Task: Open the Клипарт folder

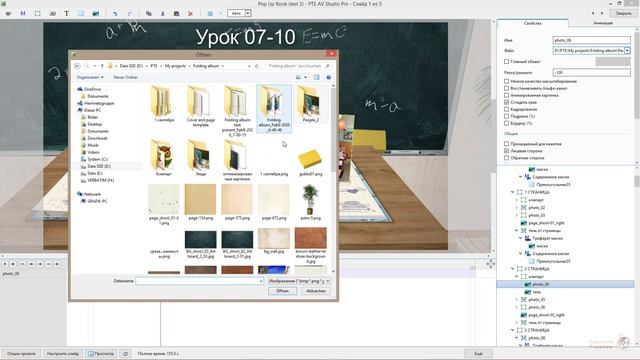Action: click(x=164, y=158)
